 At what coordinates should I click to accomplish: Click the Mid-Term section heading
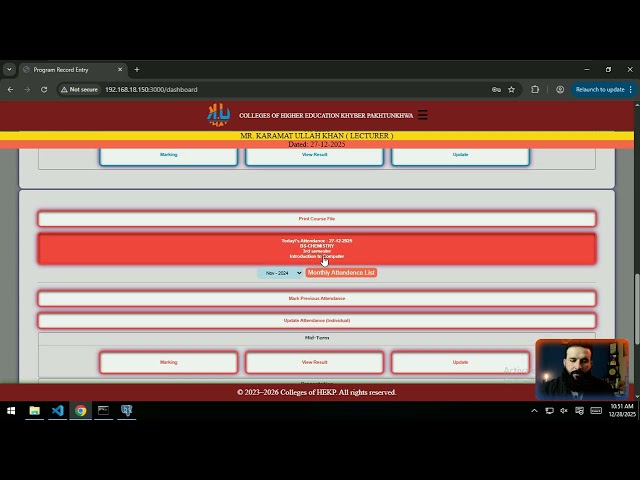(x=317, y=338)
